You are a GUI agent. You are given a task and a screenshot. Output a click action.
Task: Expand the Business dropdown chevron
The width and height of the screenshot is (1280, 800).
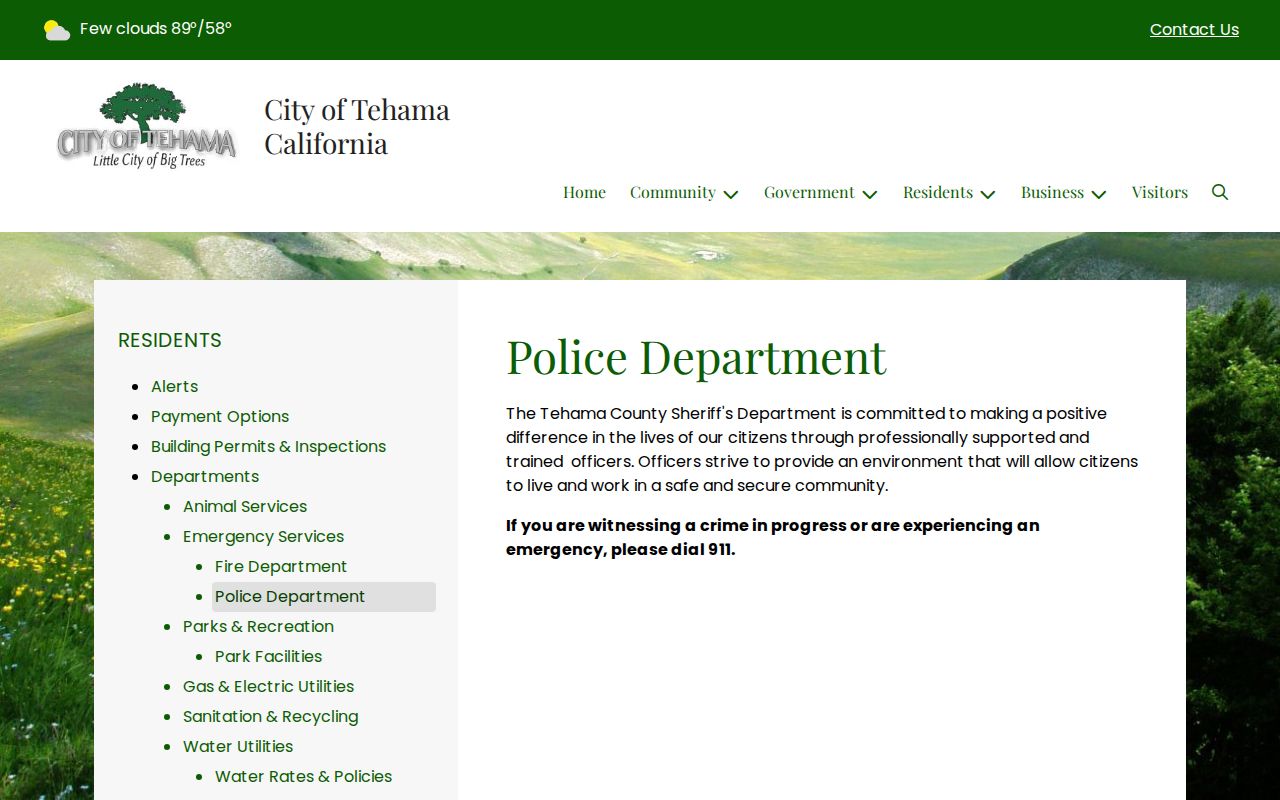[x=1099, y=194]
